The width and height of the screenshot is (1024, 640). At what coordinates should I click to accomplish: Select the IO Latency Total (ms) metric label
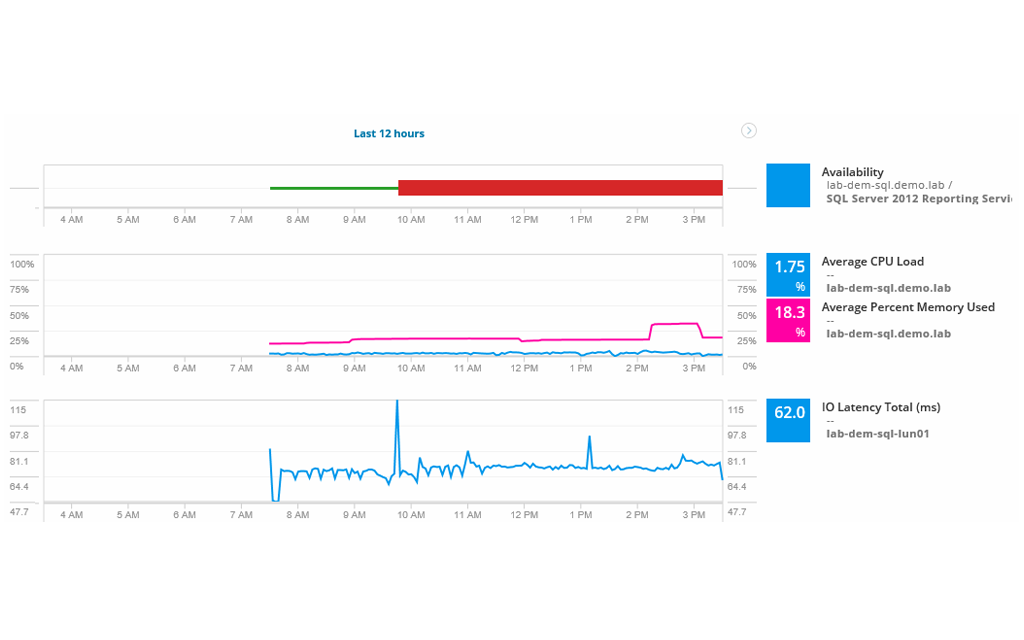click(880, 407)
